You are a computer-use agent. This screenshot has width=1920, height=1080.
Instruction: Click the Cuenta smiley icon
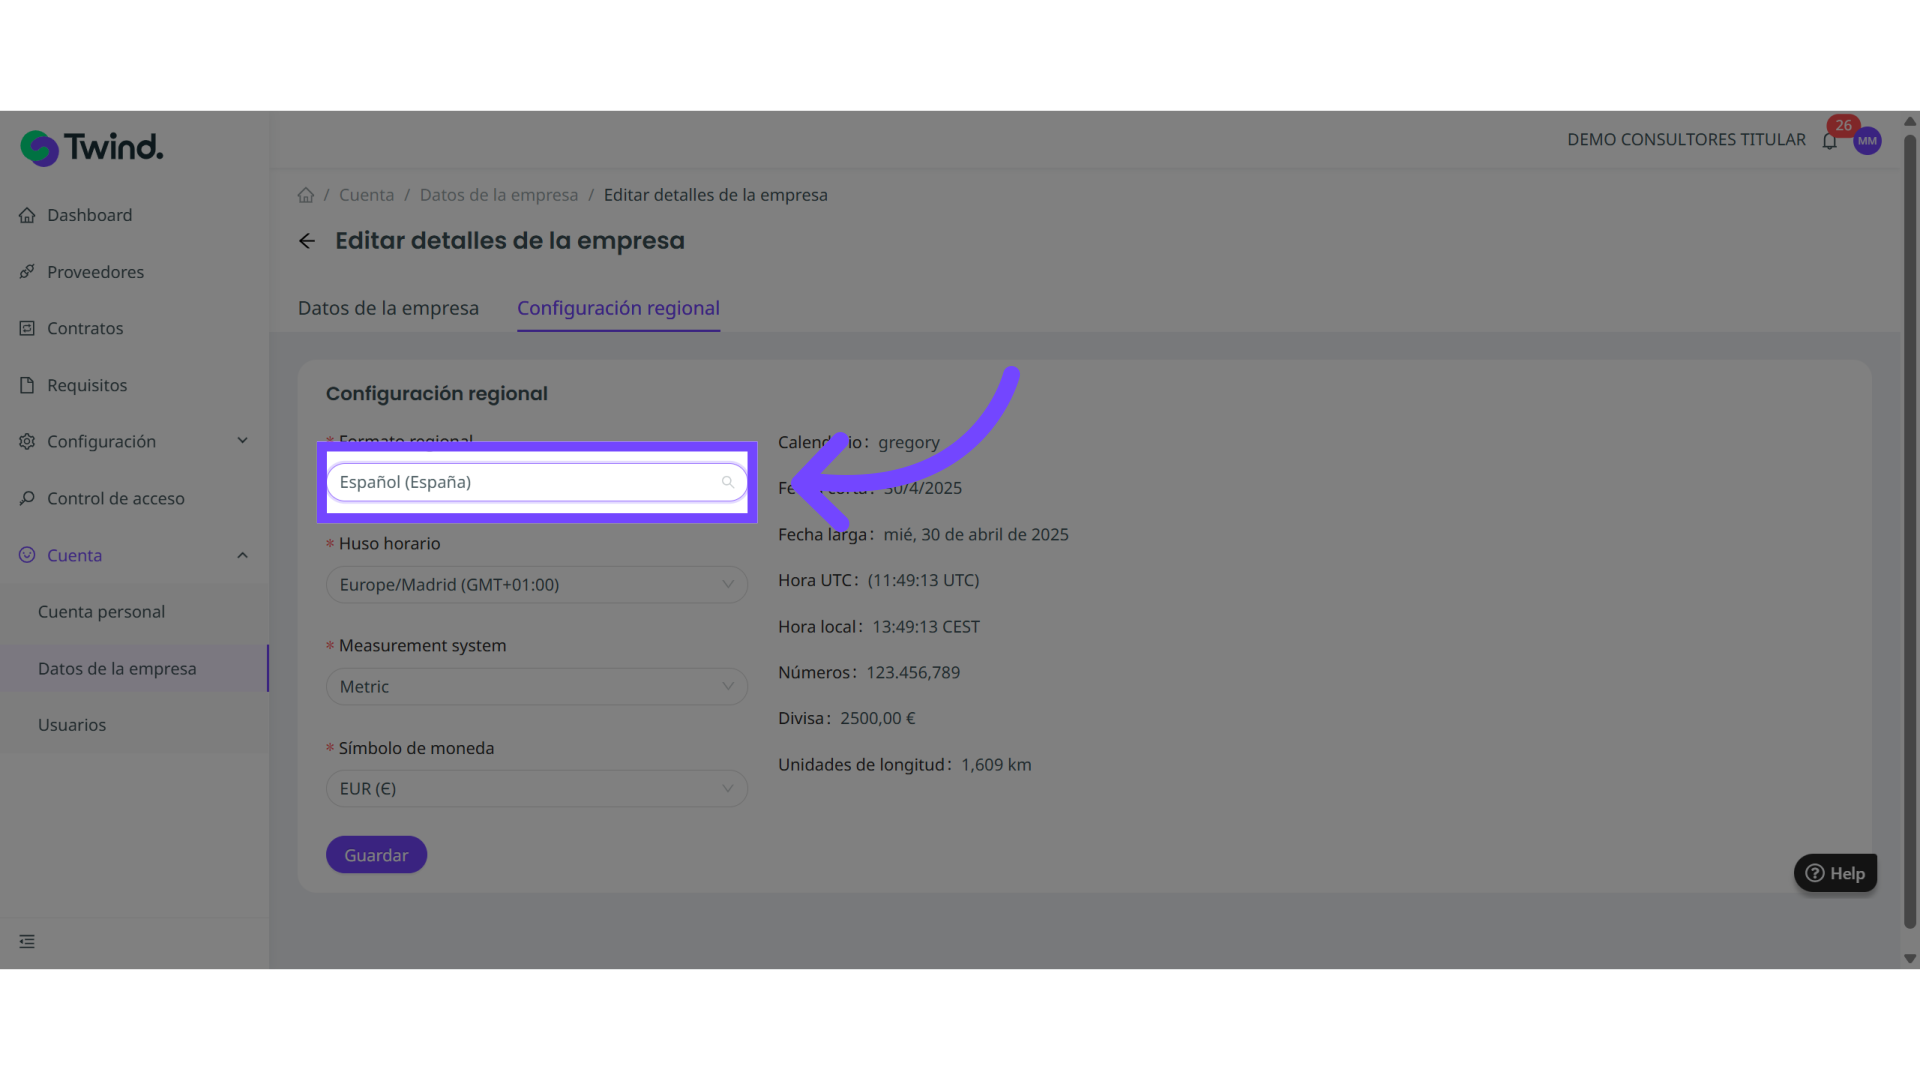tap(27, 555)
